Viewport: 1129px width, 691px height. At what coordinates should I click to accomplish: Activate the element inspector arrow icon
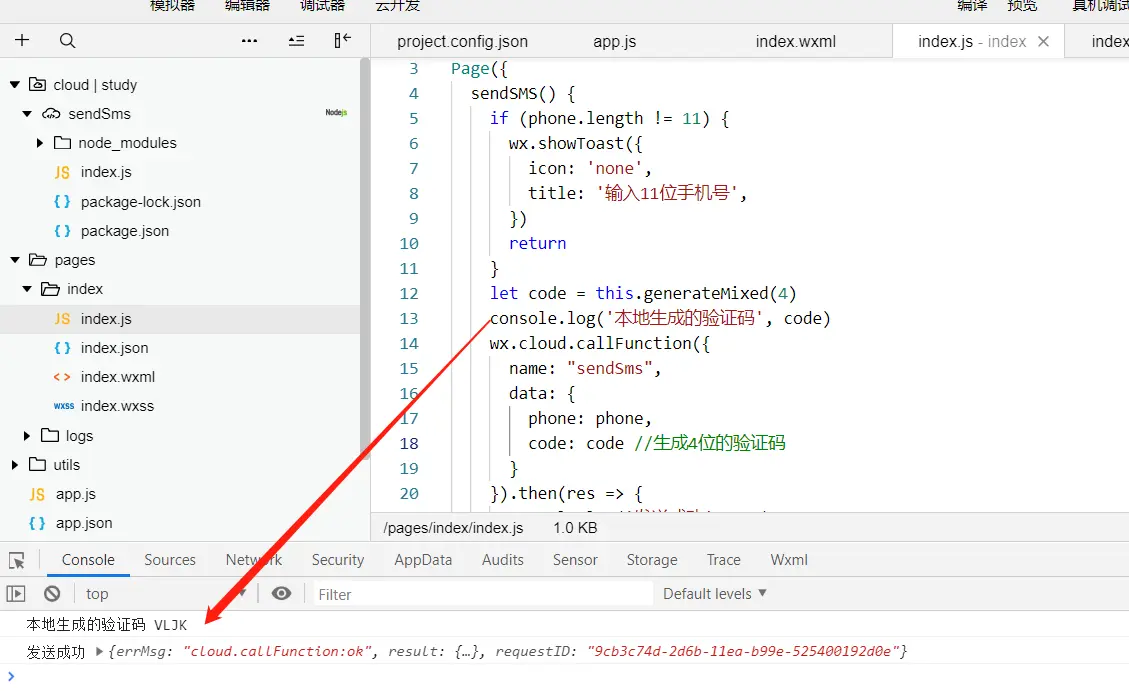pos(17,560)
